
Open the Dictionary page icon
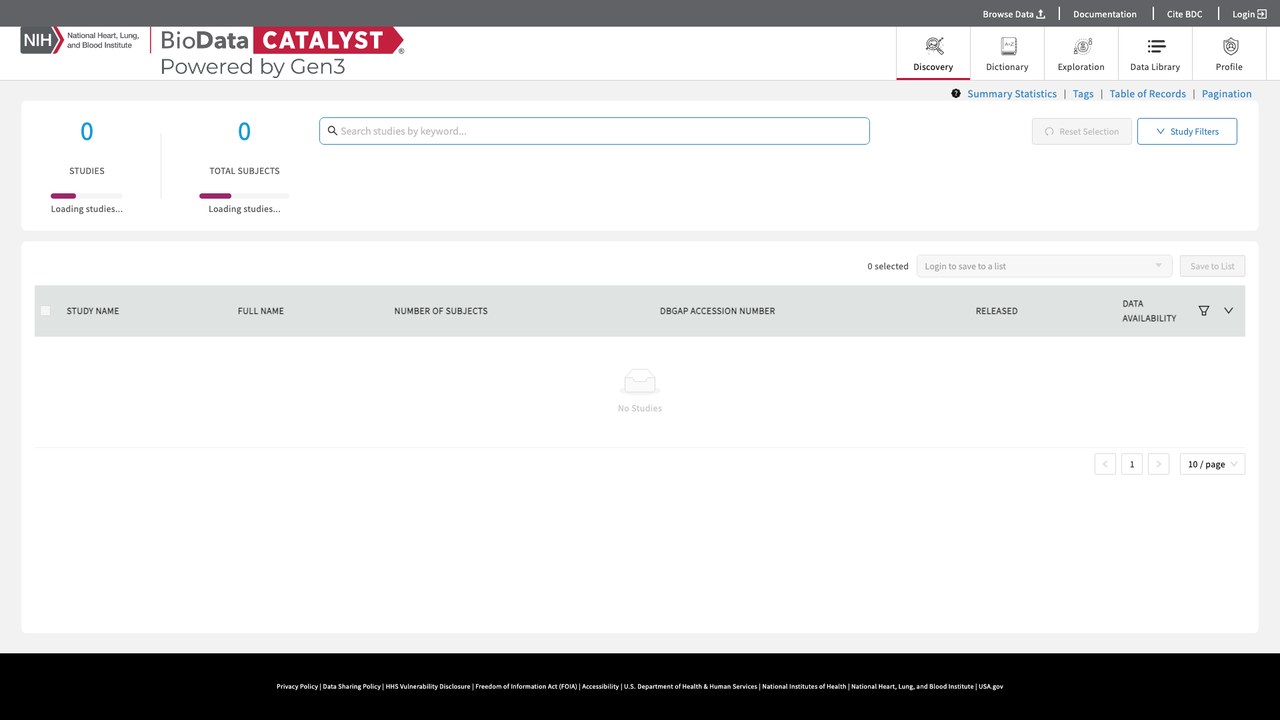tap(1008, 46)
